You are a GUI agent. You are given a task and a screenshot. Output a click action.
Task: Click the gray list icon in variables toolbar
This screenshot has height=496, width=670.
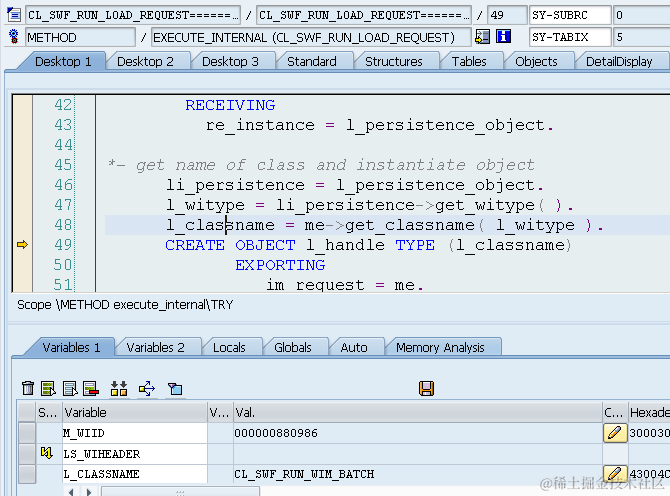point(70,388)
